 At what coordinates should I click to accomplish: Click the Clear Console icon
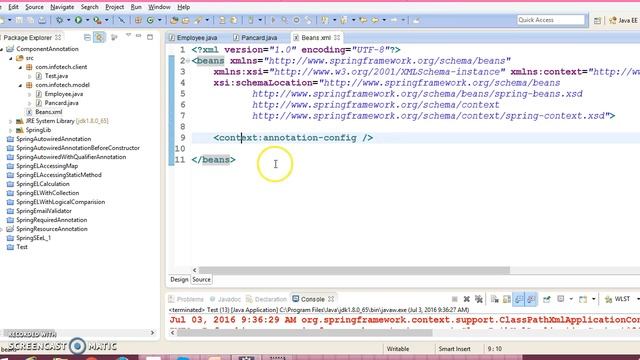click(x=495, y=299)
